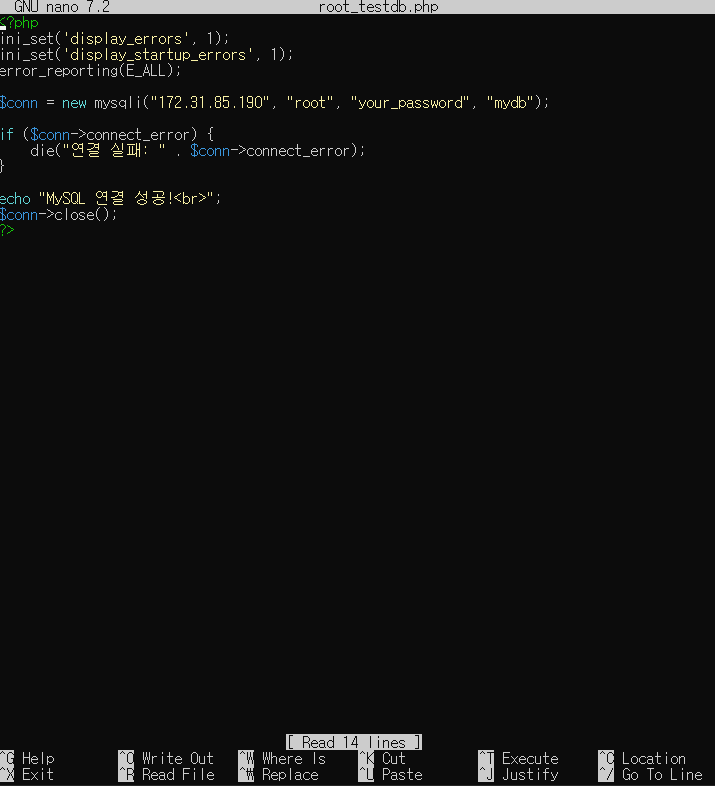Click $conn variable in the assignment line
The image size is (715, 786).
point(19,103)
